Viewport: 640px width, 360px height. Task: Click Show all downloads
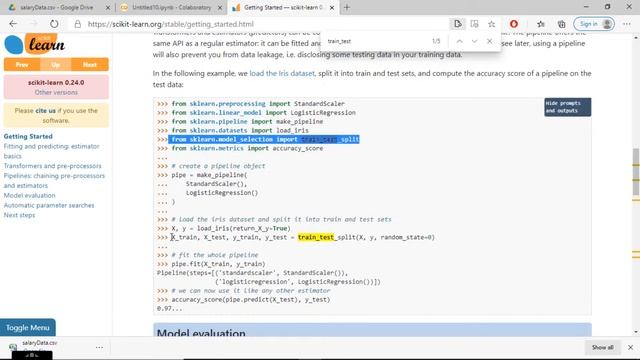602,347
